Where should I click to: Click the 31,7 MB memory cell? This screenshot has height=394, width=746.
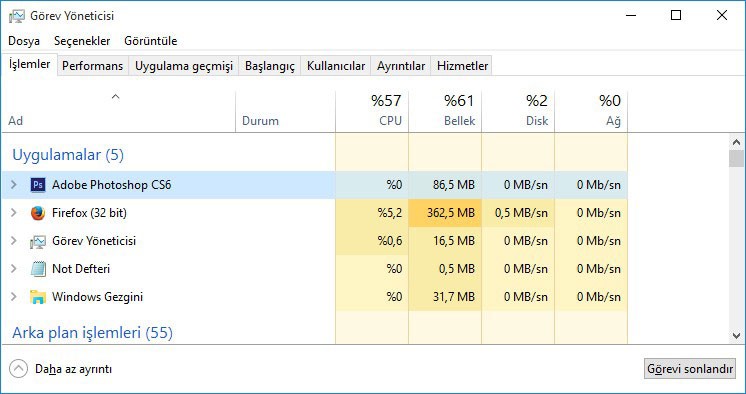pyautogui.click(x=445, y=297)
